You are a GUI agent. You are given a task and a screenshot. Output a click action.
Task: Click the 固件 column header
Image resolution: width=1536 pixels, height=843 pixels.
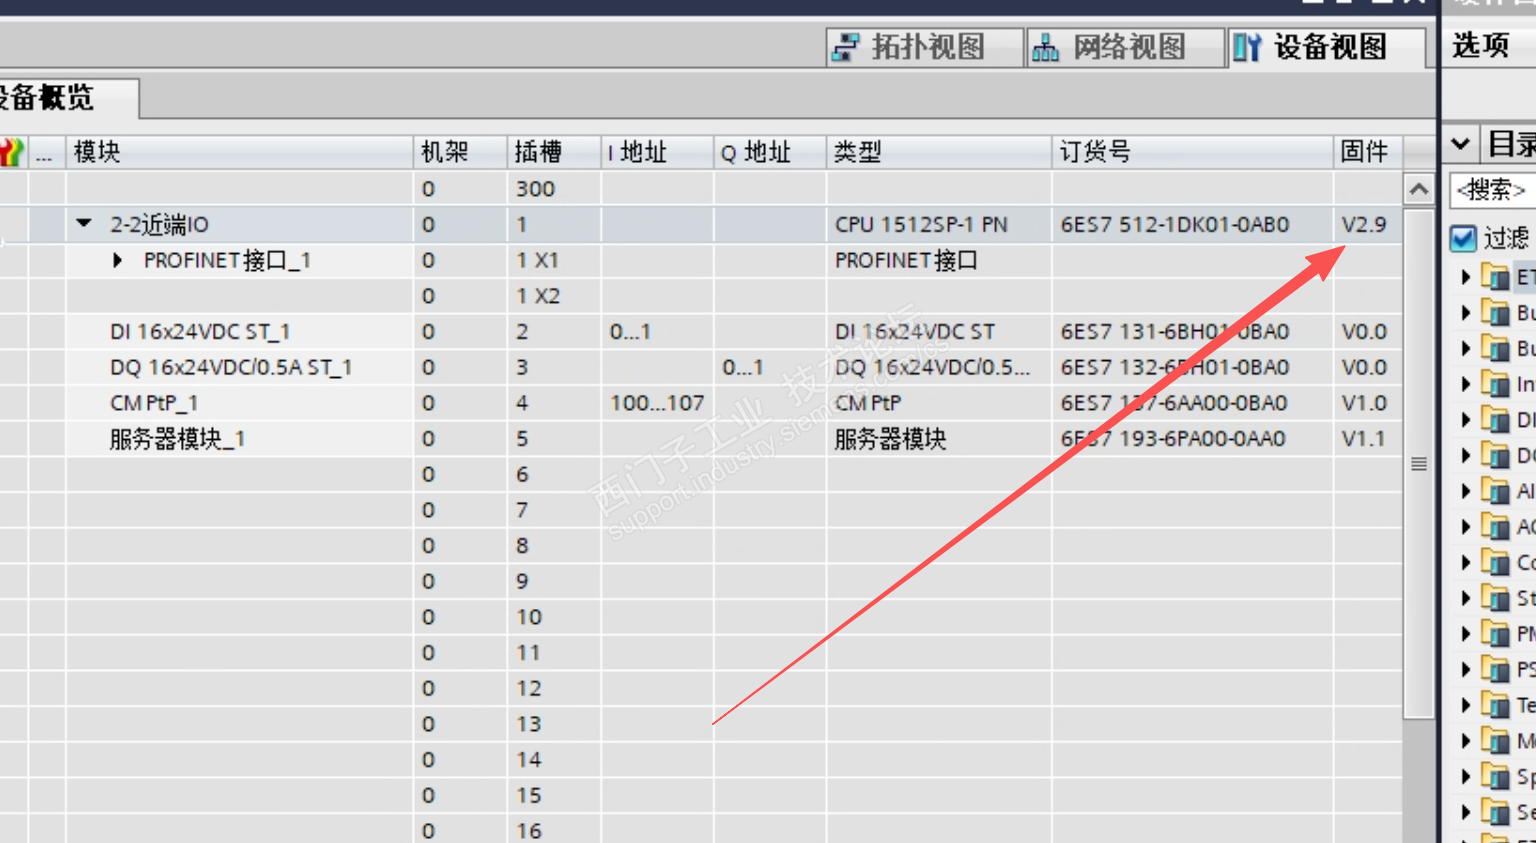[x=1368, y=152]
